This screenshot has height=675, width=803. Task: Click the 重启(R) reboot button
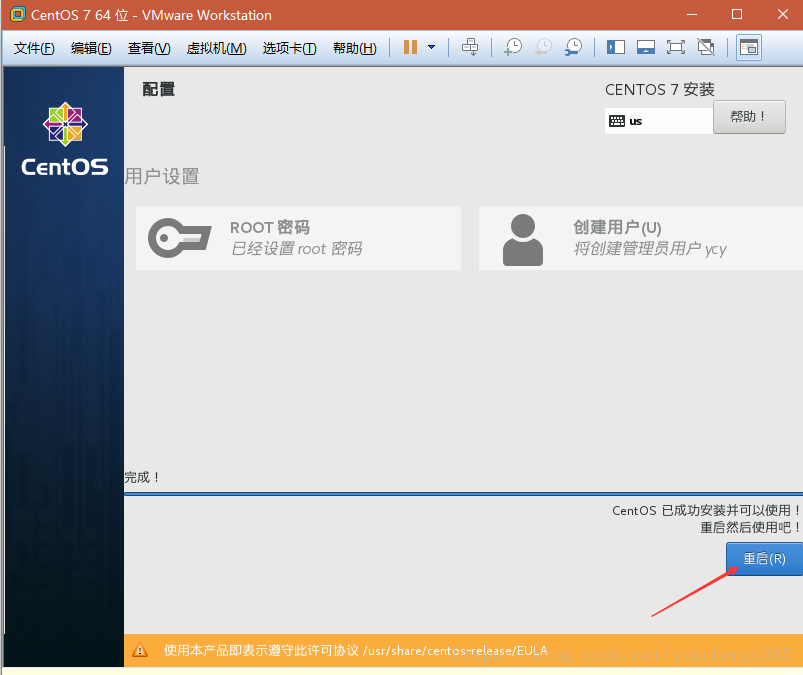[764, 559]
